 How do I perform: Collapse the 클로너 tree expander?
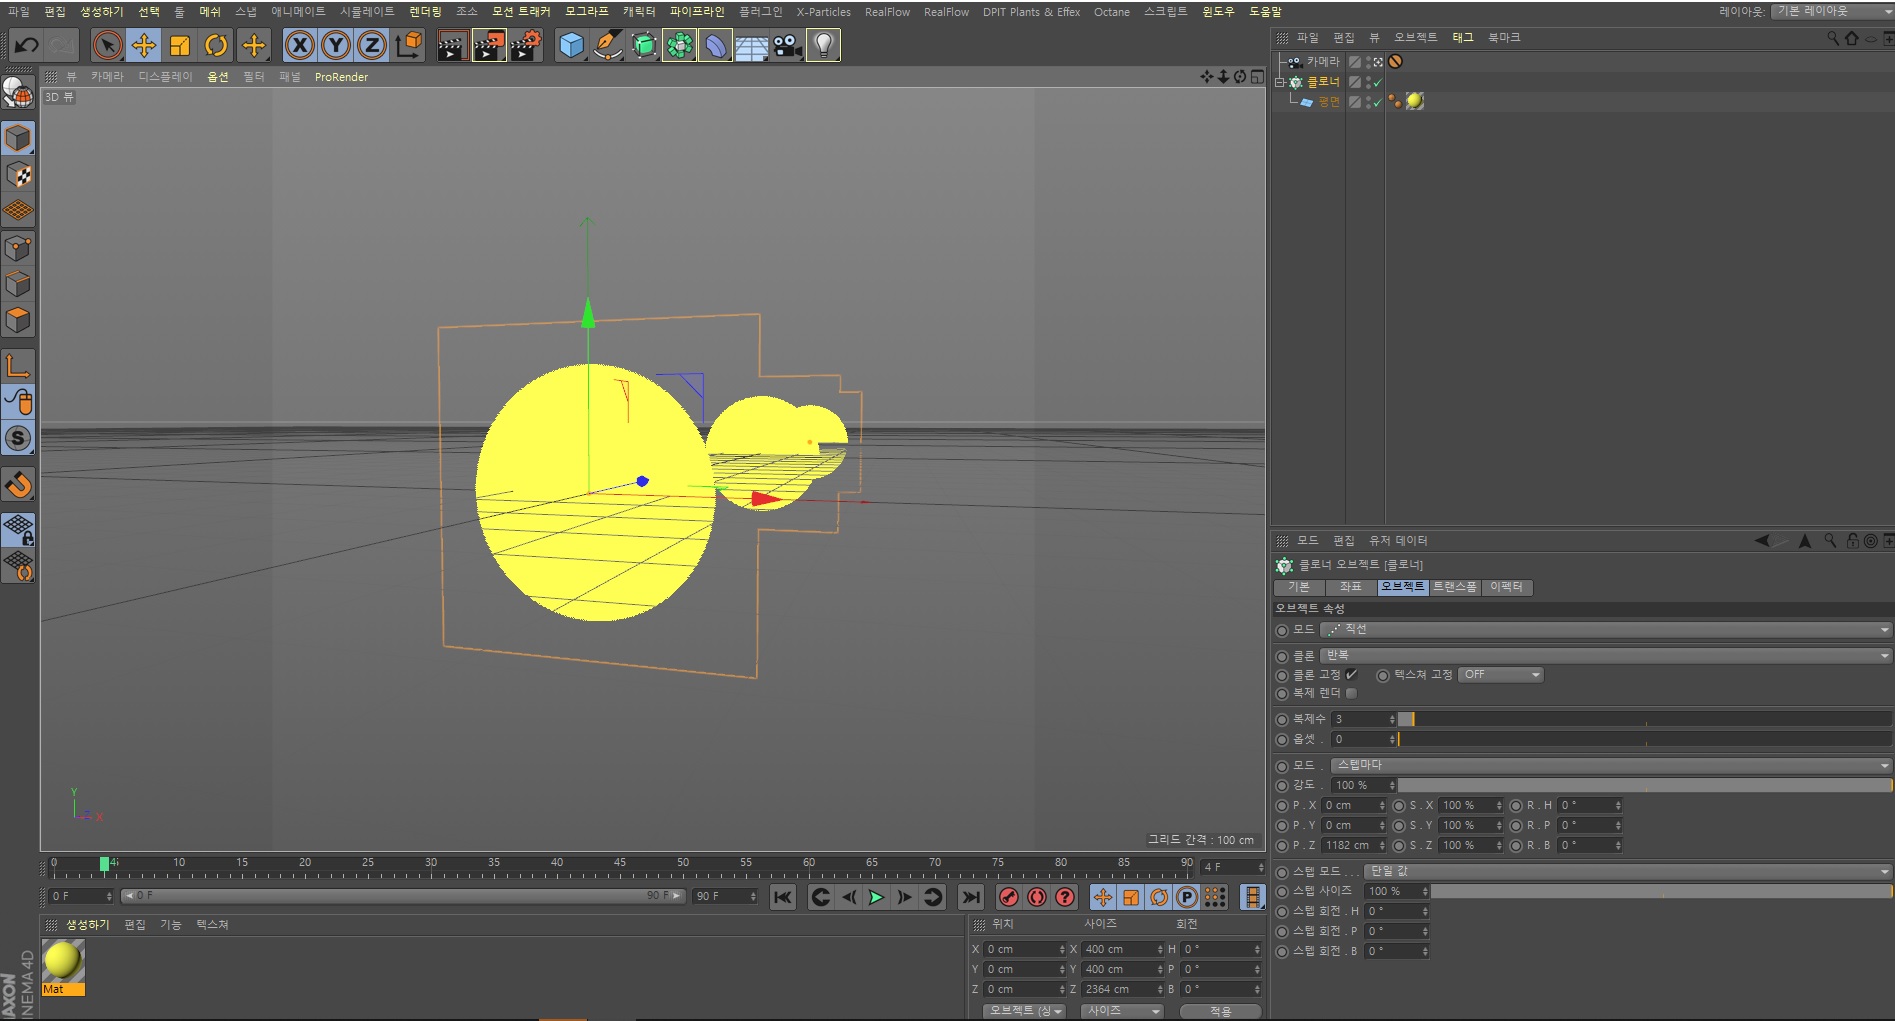tap(1279, 83)
